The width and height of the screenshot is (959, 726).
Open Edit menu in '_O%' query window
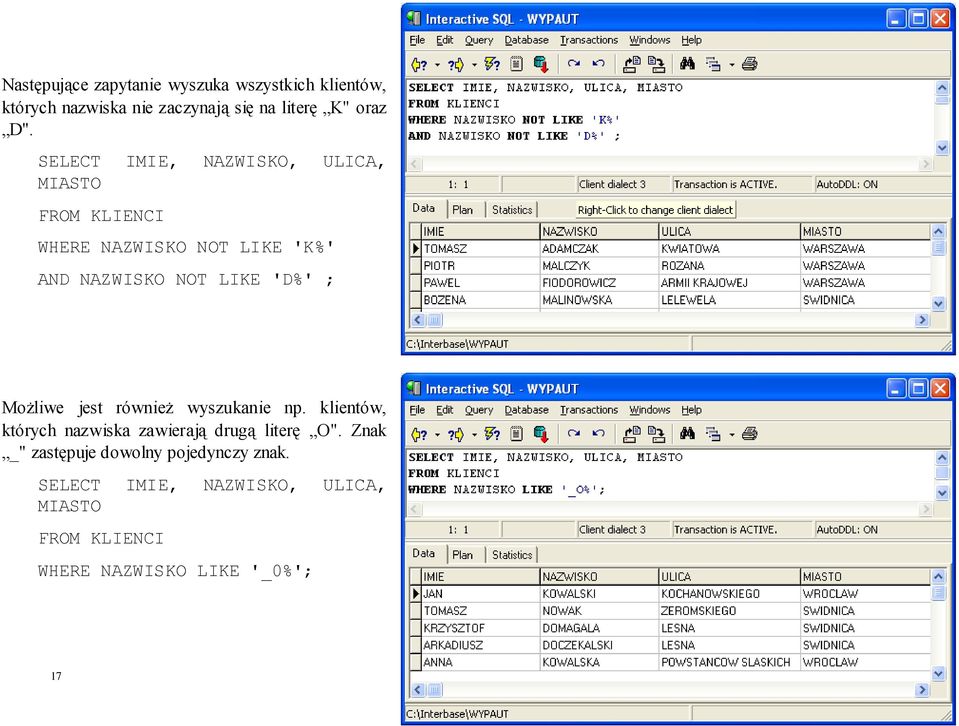point(445,410)
